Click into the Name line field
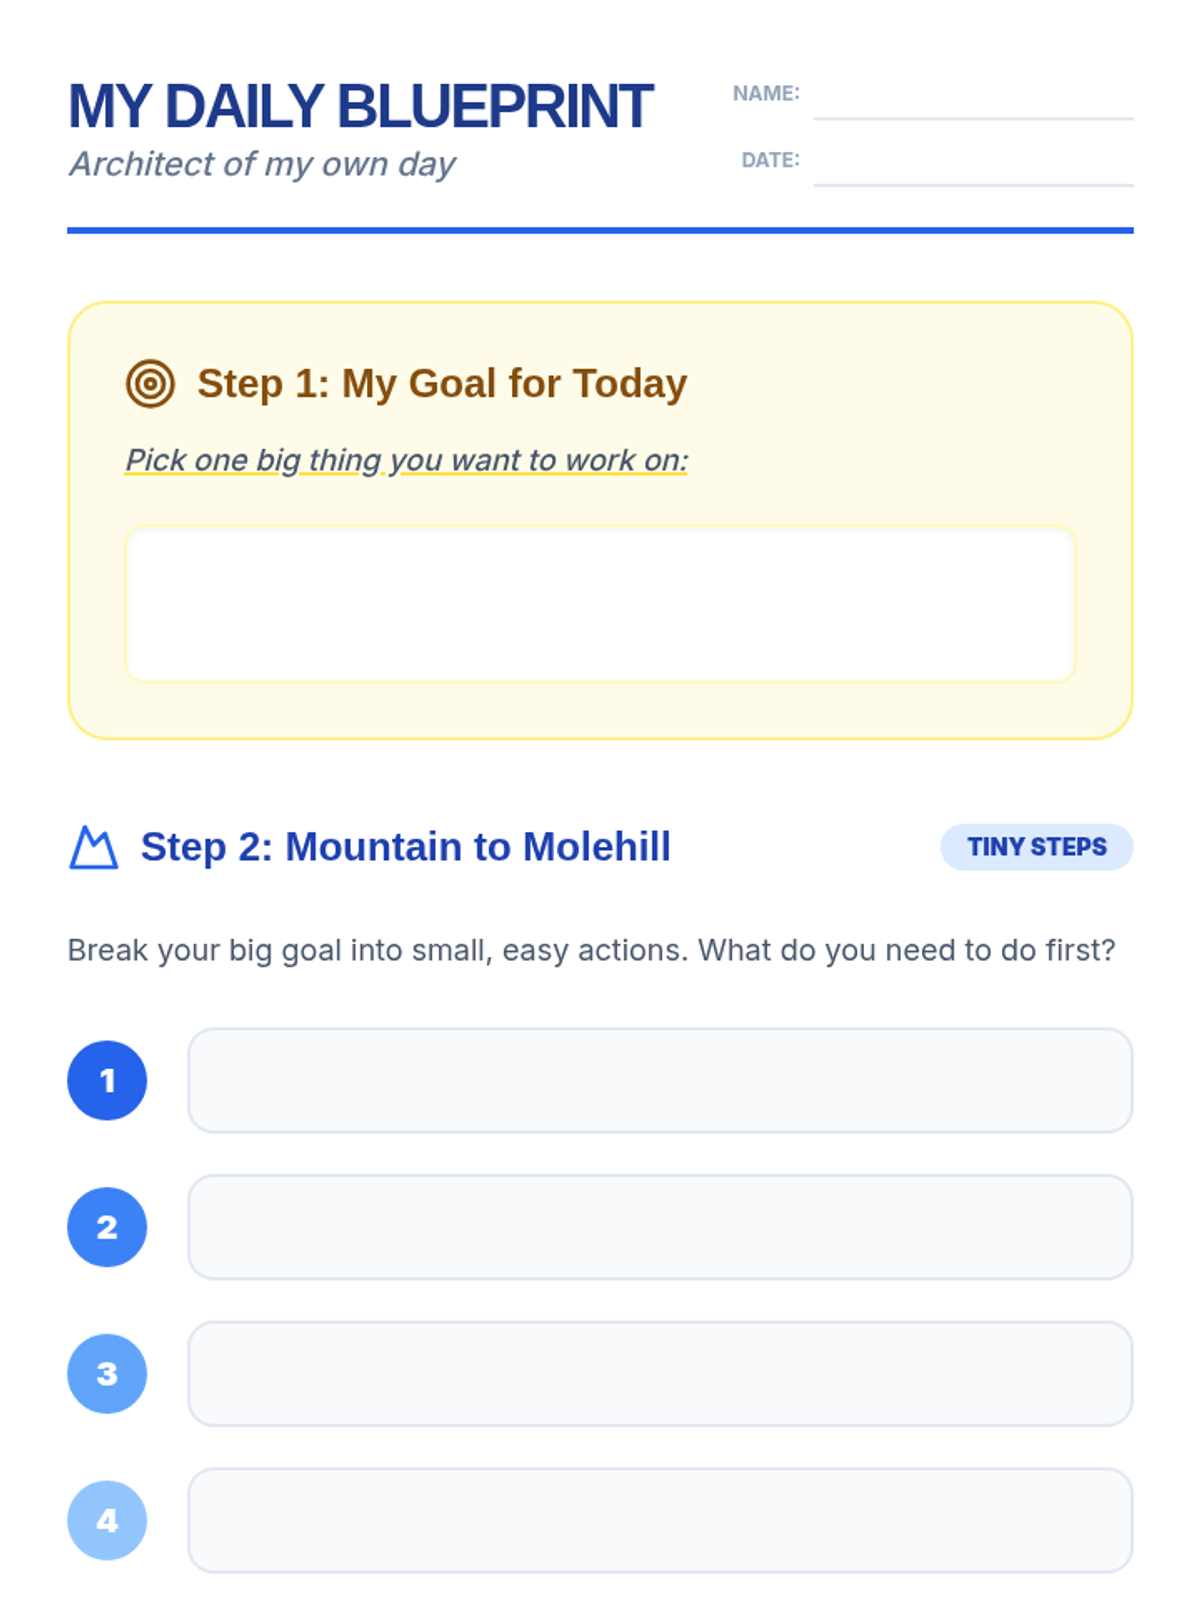This screenshot has width=1200, height=1600. (x=972, y=100)
